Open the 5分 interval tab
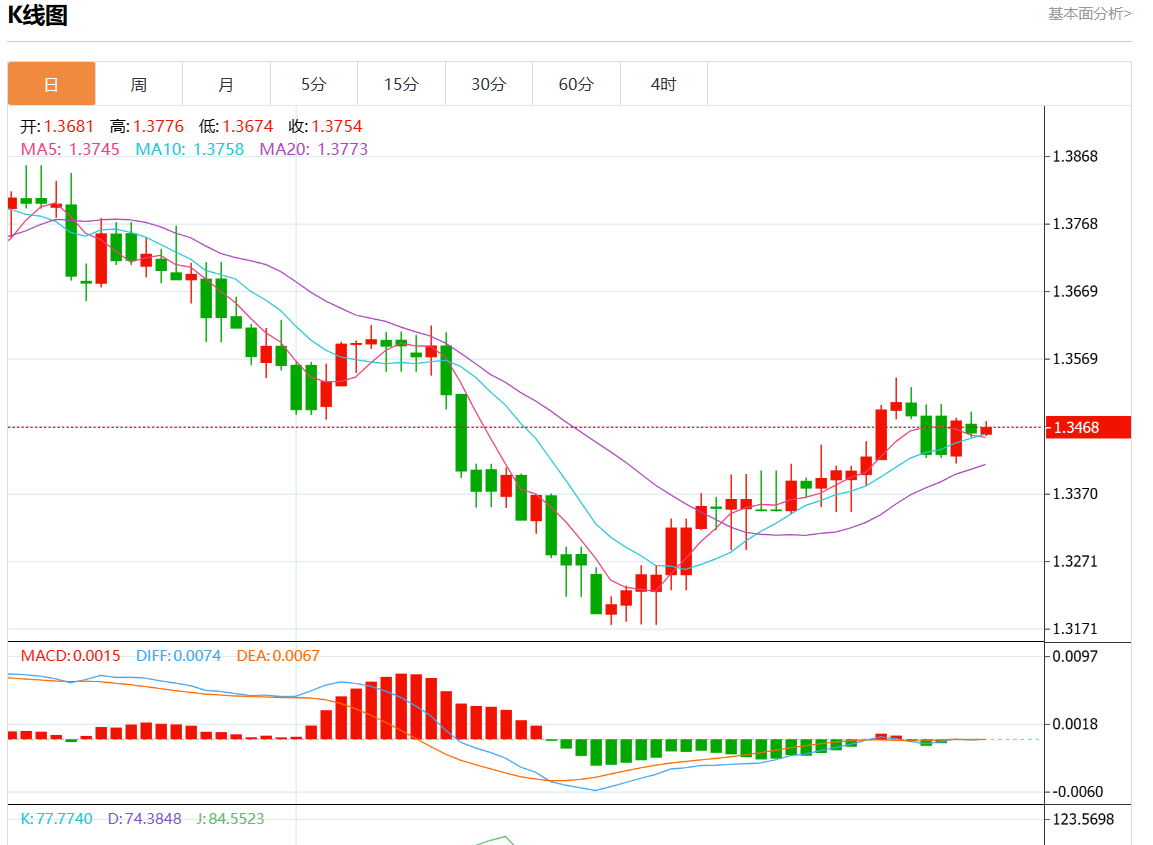Screen dimensions: 1153x845 [314, 84]
